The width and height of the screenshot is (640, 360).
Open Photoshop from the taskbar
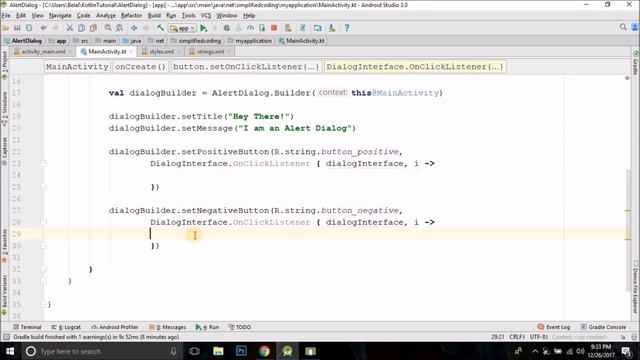[x=241, y=351]
